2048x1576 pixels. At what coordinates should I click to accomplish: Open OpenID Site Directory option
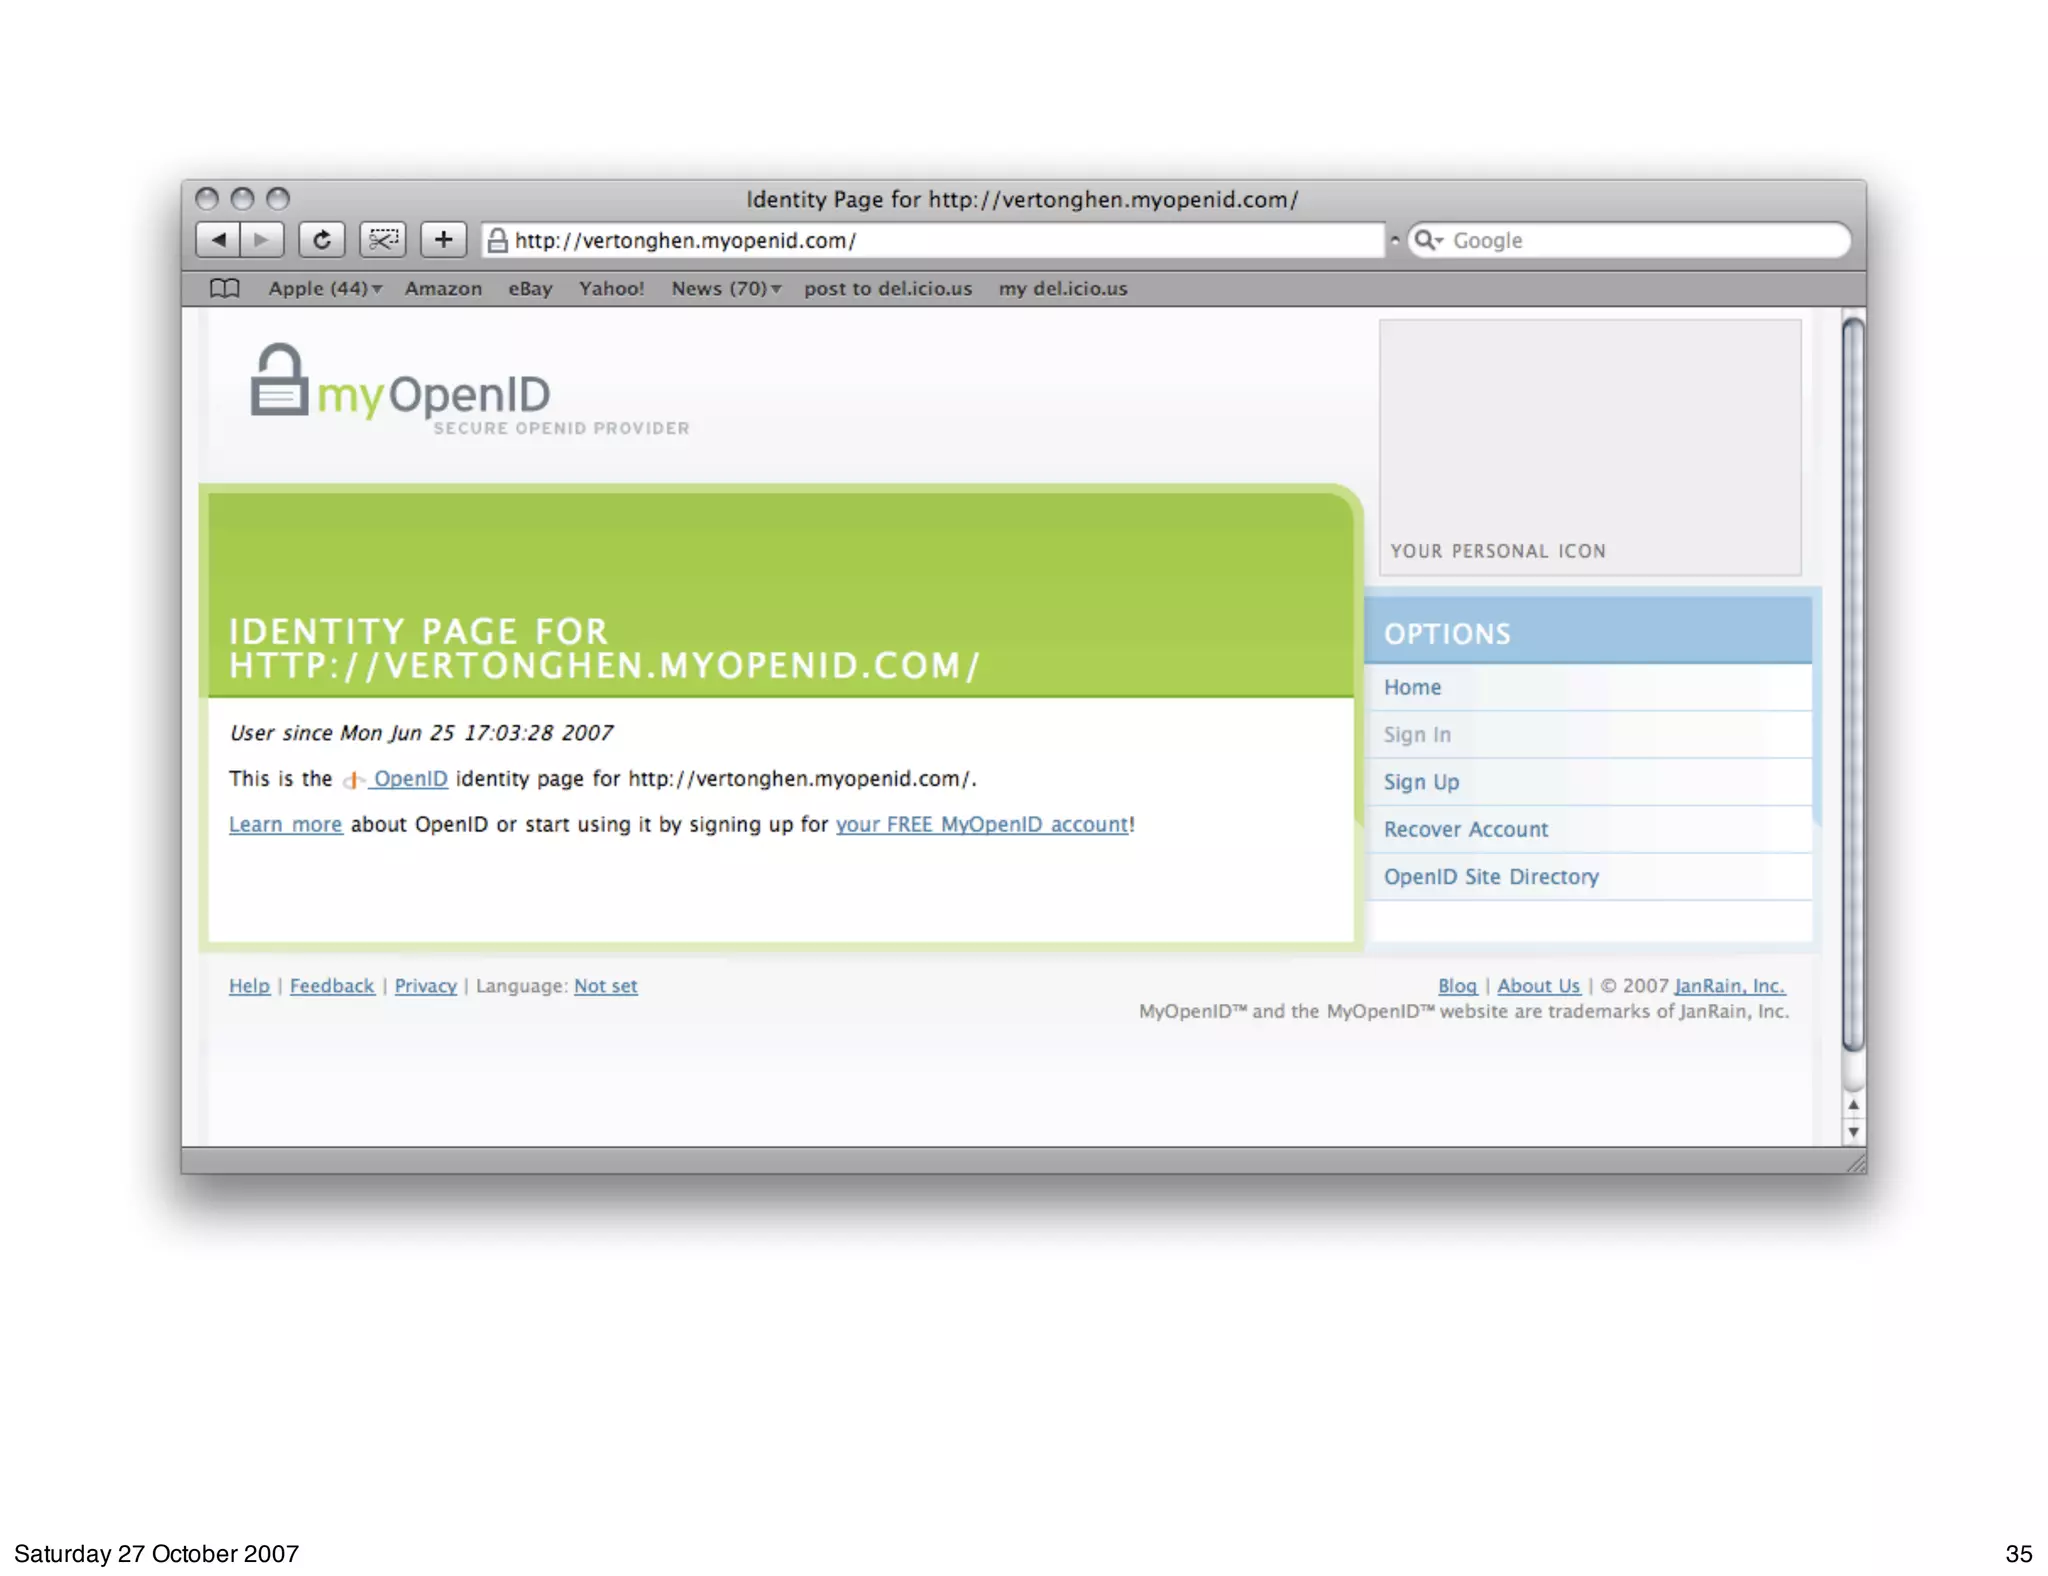(x=1588, y=877)
